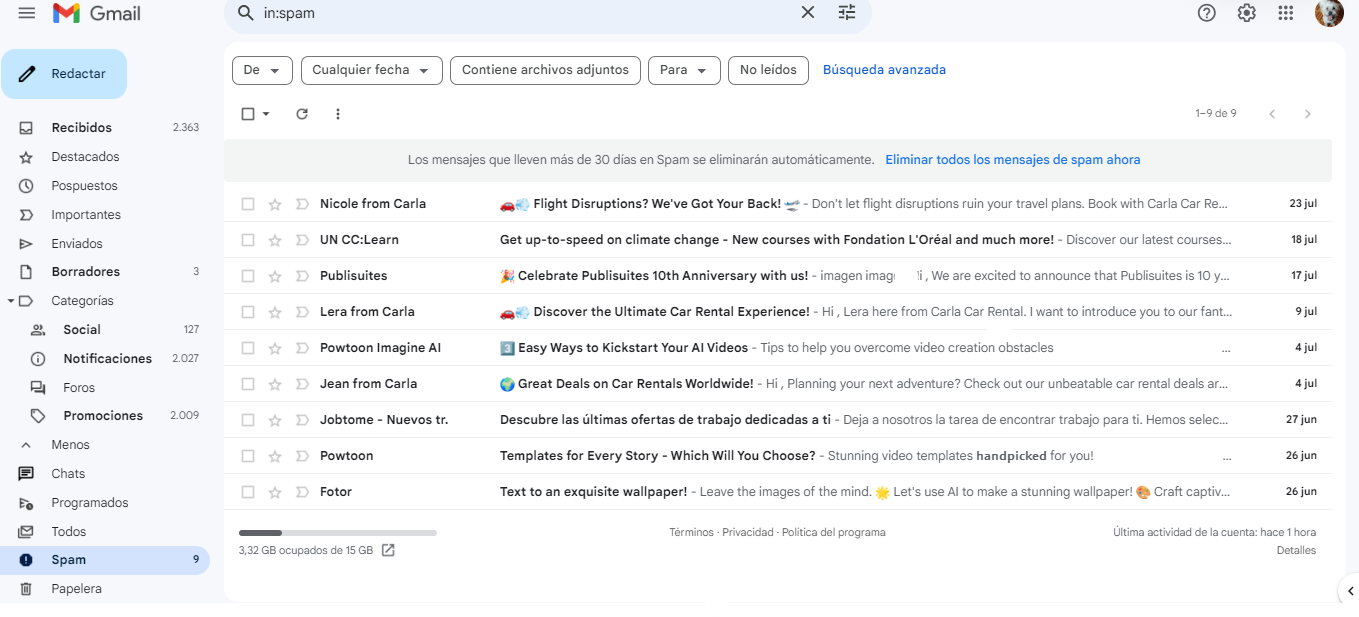Go to the Recibidos inbox folder
Viewport: 1359px width, 617px height.
click(81, 128)
